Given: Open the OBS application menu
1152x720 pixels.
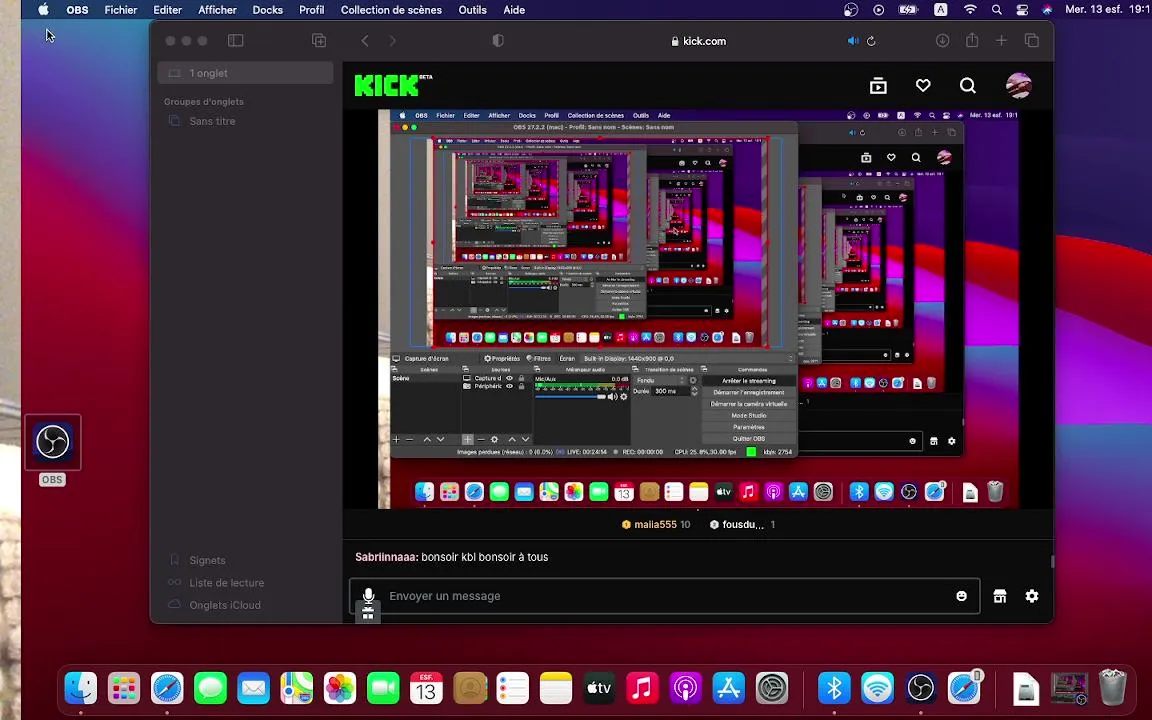Looking at the screenshot, I should (x=77, y=10).
